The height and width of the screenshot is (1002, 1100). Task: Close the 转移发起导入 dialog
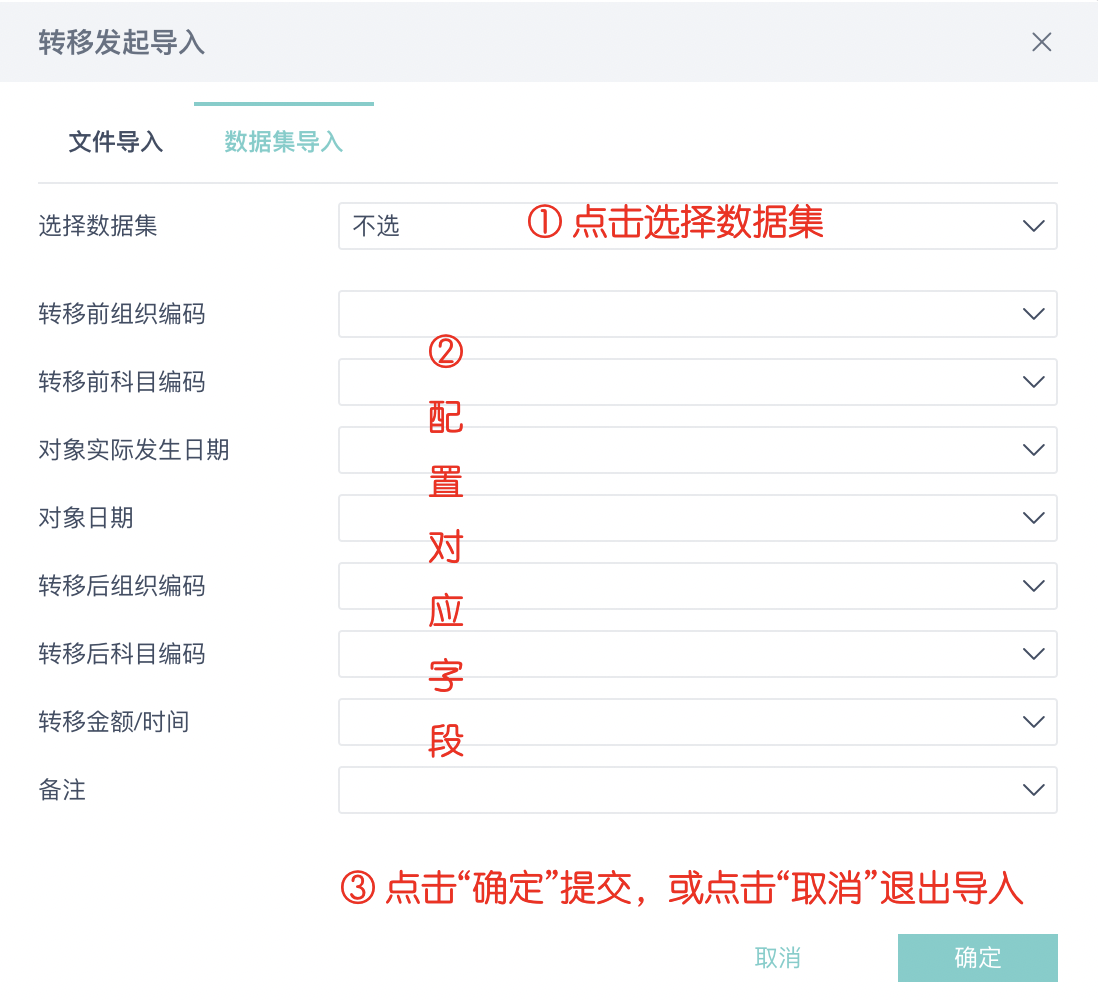pyautogui.click(x=1042, y=42)
